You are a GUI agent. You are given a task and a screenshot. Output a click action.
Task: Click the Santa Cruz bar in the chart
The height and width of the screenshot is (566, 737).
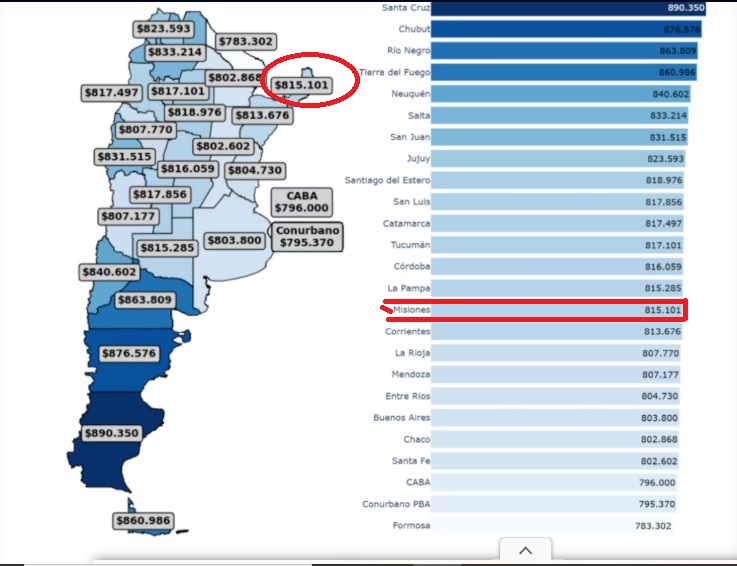coord(570,8)
